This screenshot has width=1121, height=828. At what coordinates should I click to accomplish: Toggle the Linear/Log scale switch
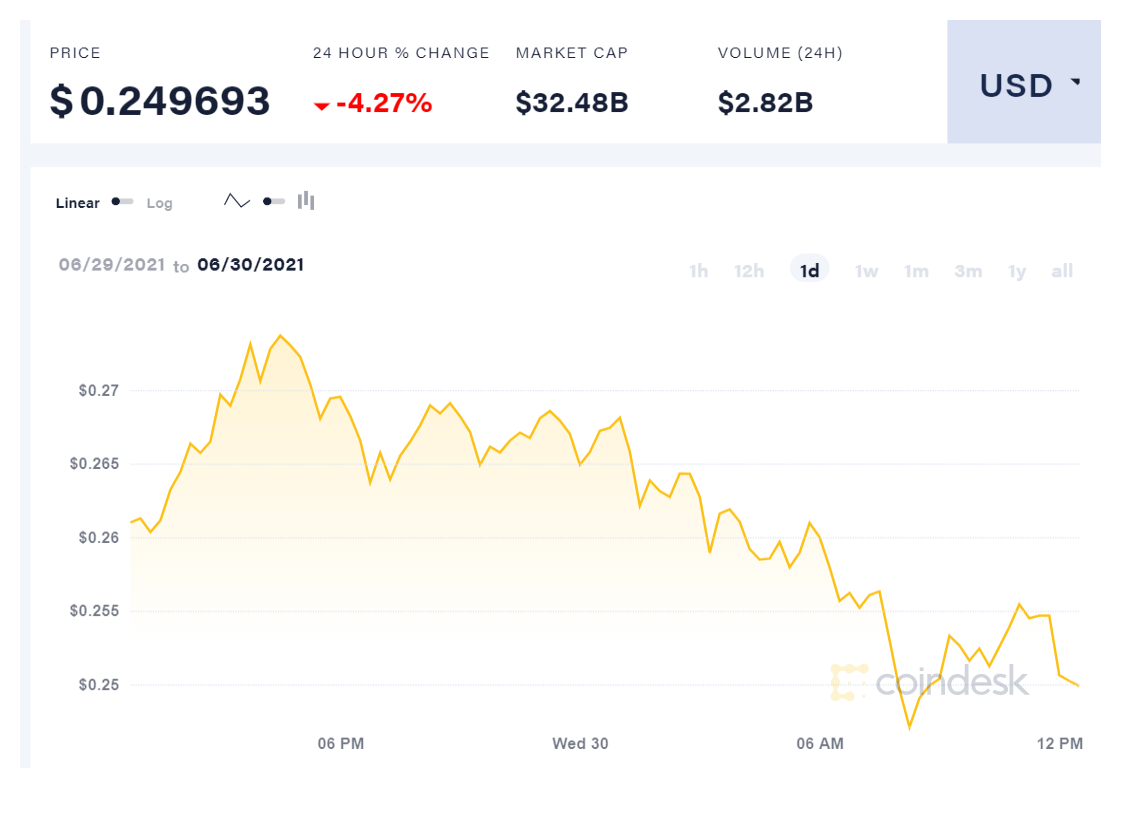122,202
